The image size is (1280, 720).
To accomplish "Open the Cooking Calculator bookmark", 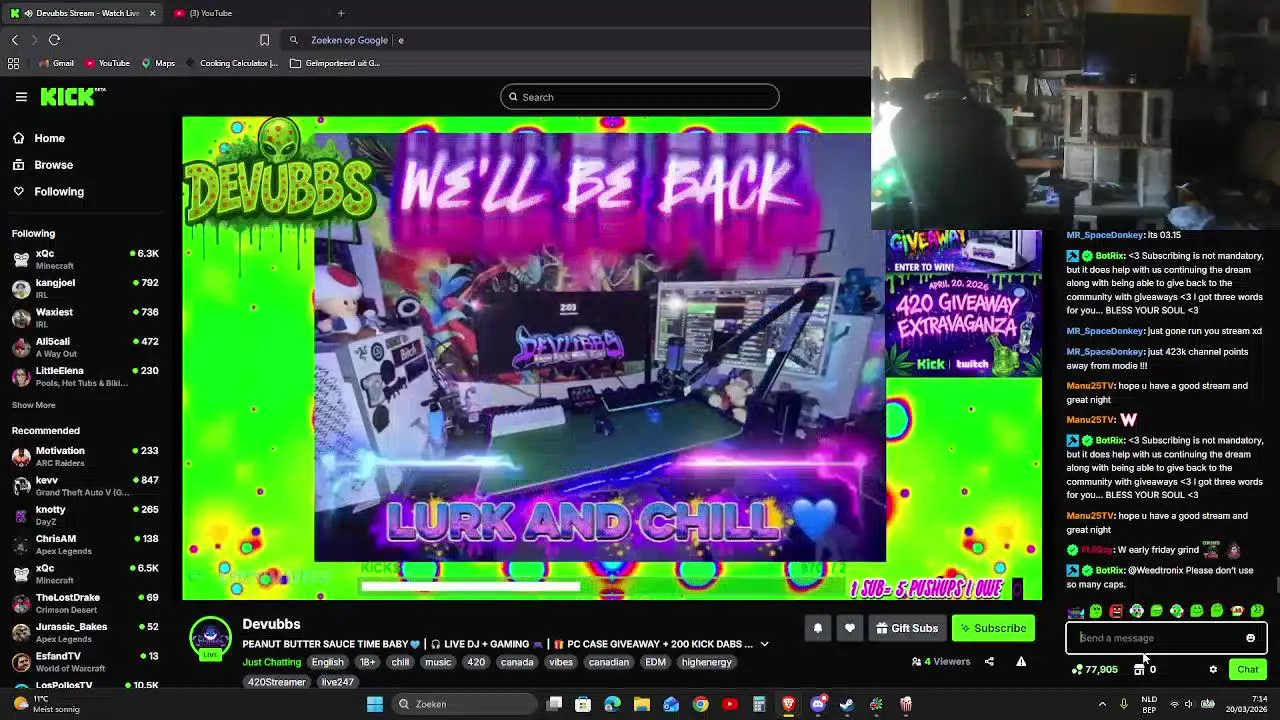I will pos(231,63).
